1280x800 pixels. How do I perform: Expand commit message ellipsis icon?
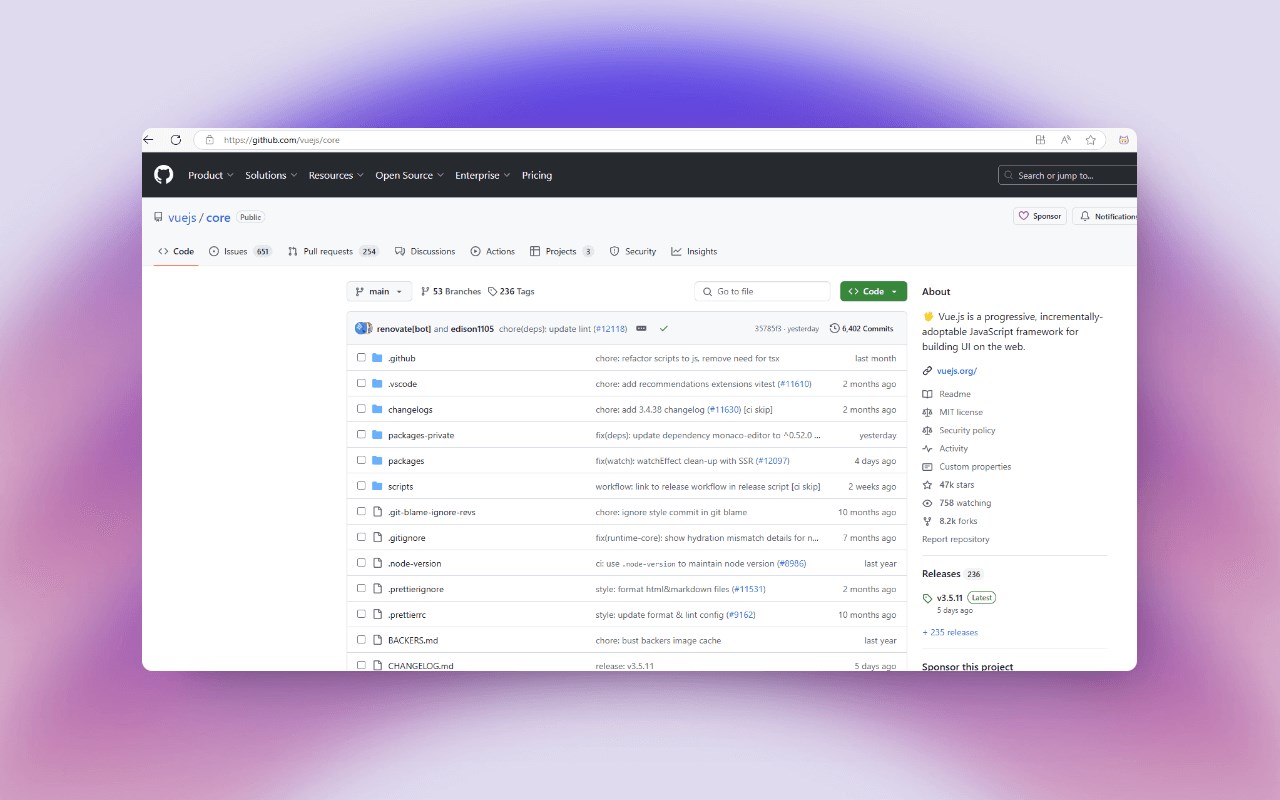(x=641, y=328)
